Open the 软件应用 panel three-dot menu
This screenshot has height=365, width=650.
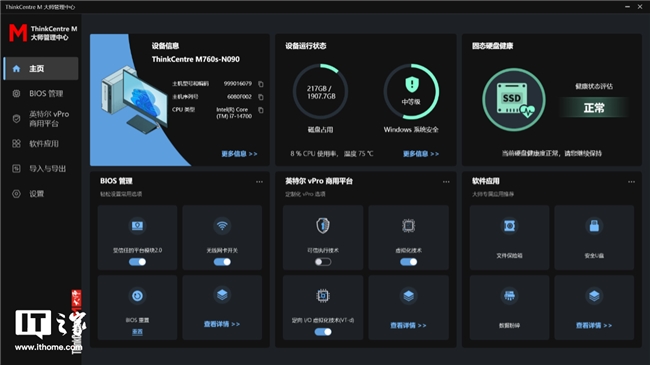pyautogui.click(x=631, y=182)
